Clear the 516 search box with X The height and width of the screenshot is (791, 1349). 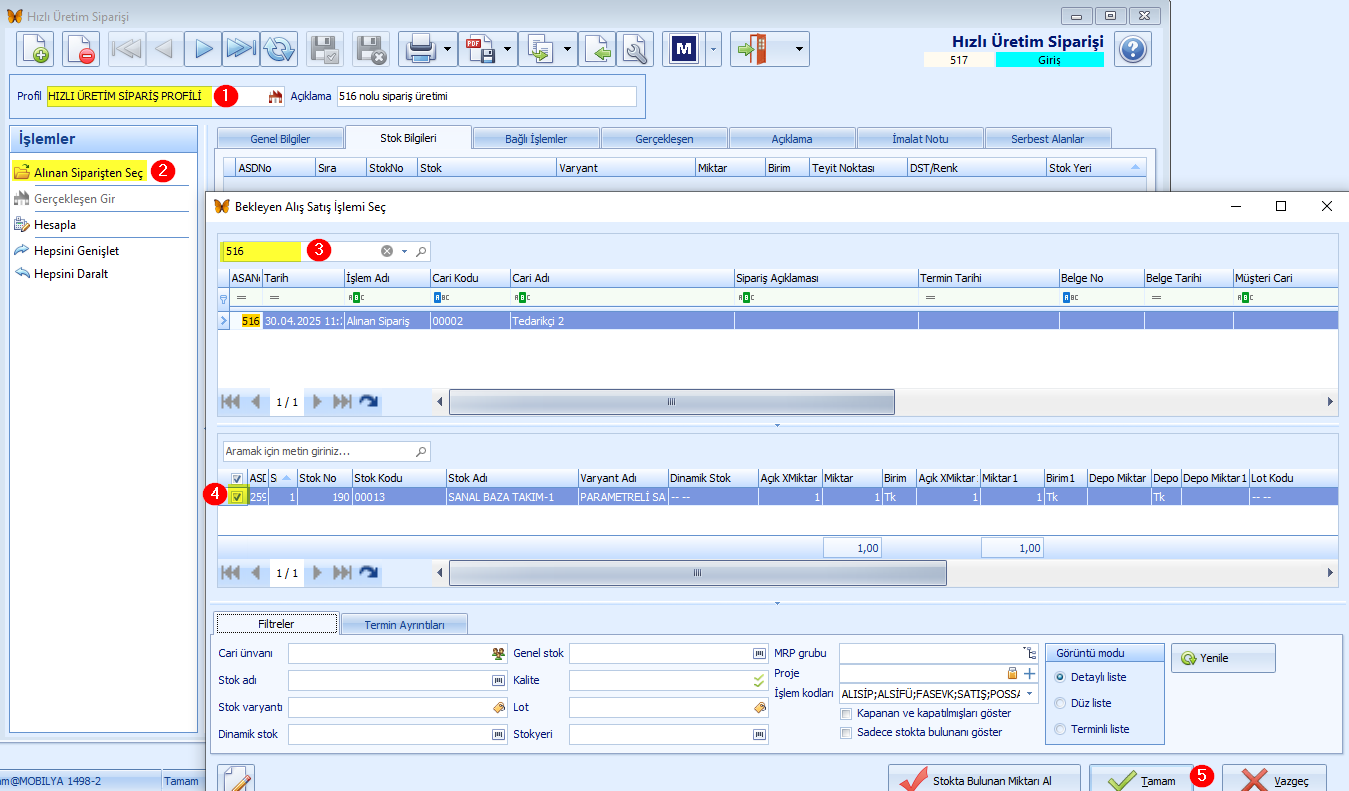click(x=387, y=251)
